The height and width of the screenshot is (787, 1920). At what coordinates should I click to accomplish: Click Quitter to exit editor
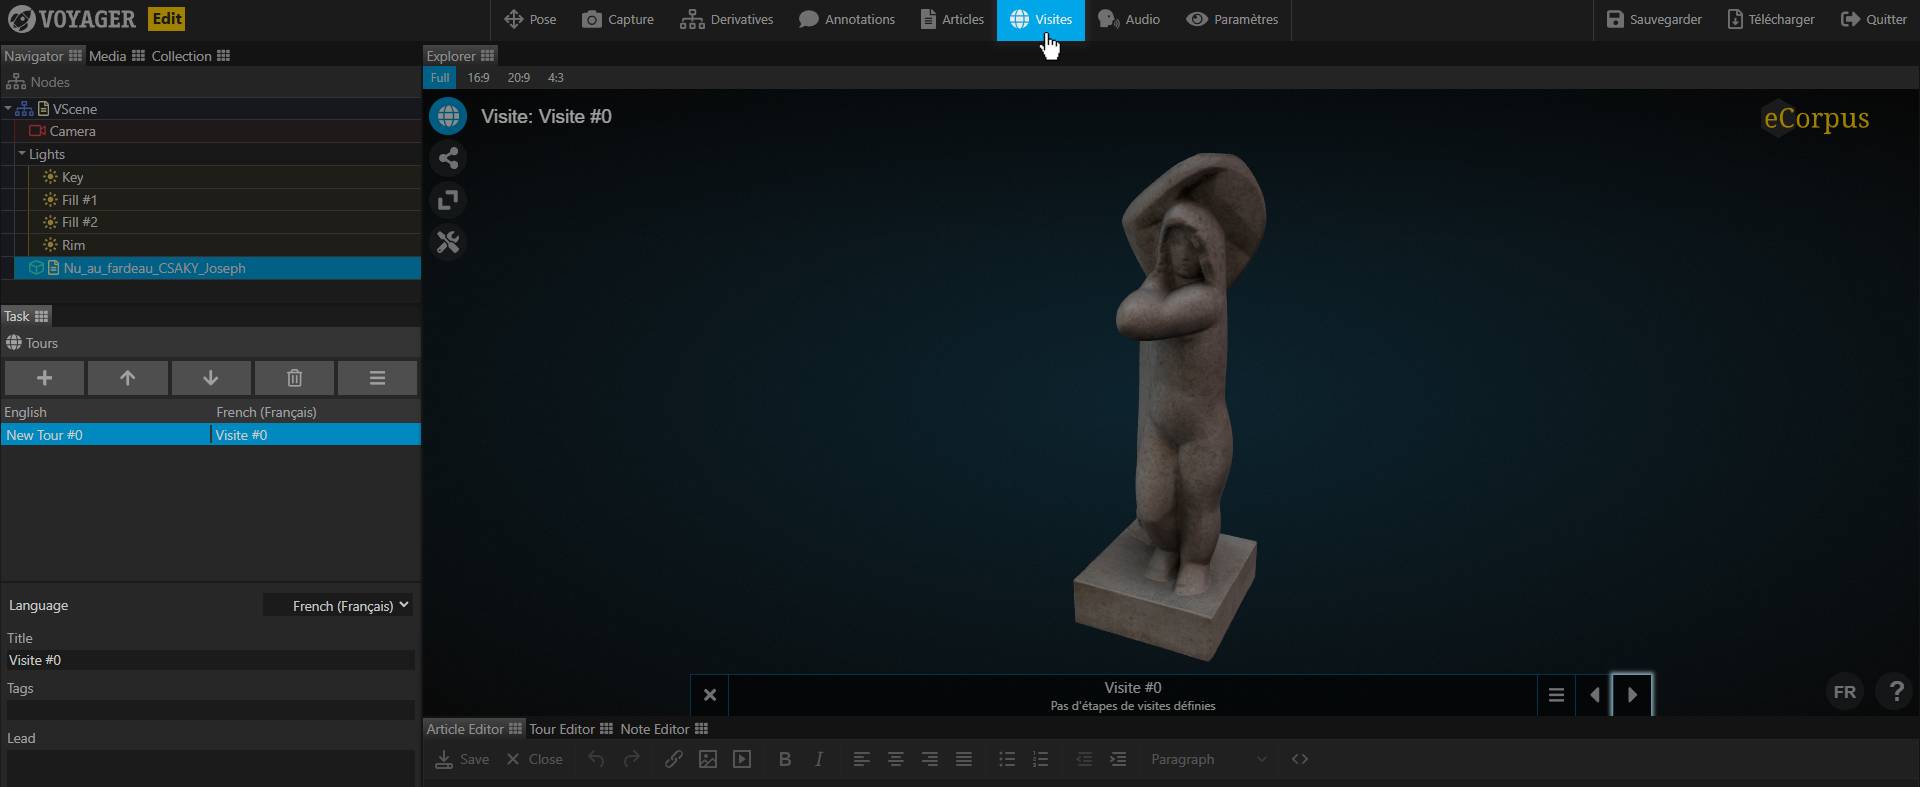(x=1874, y=19)
